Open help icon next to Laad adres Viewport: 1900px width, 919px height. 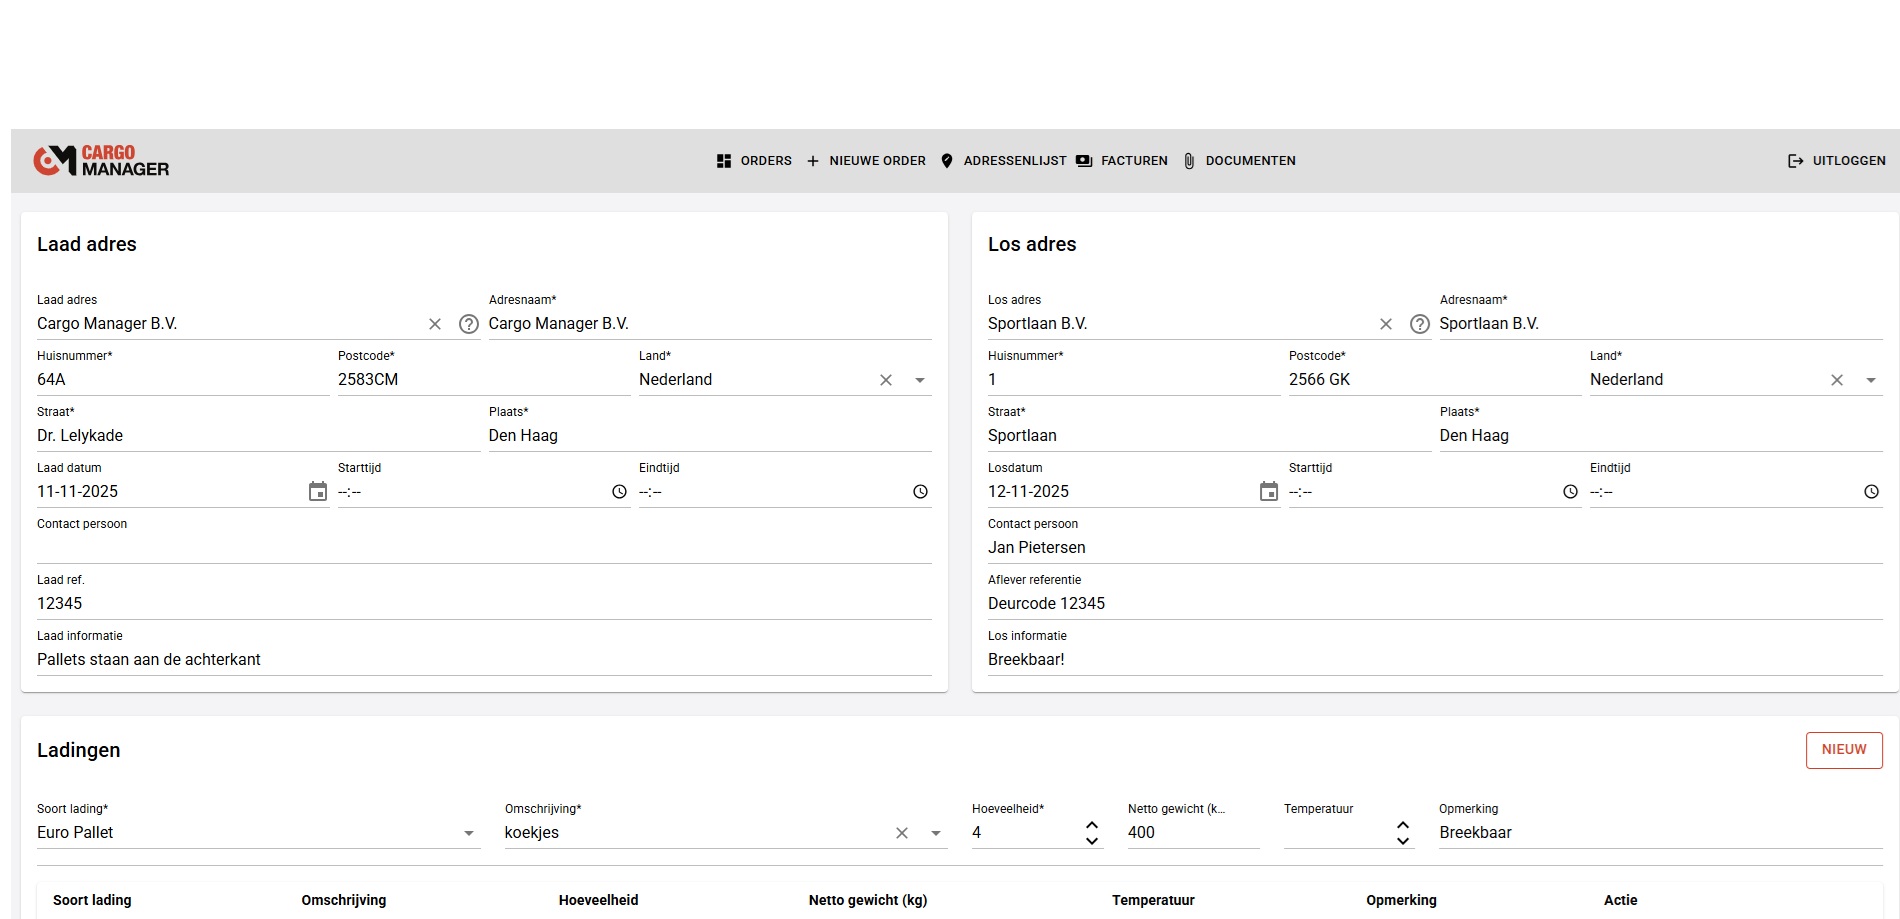[x=468, y=324]
